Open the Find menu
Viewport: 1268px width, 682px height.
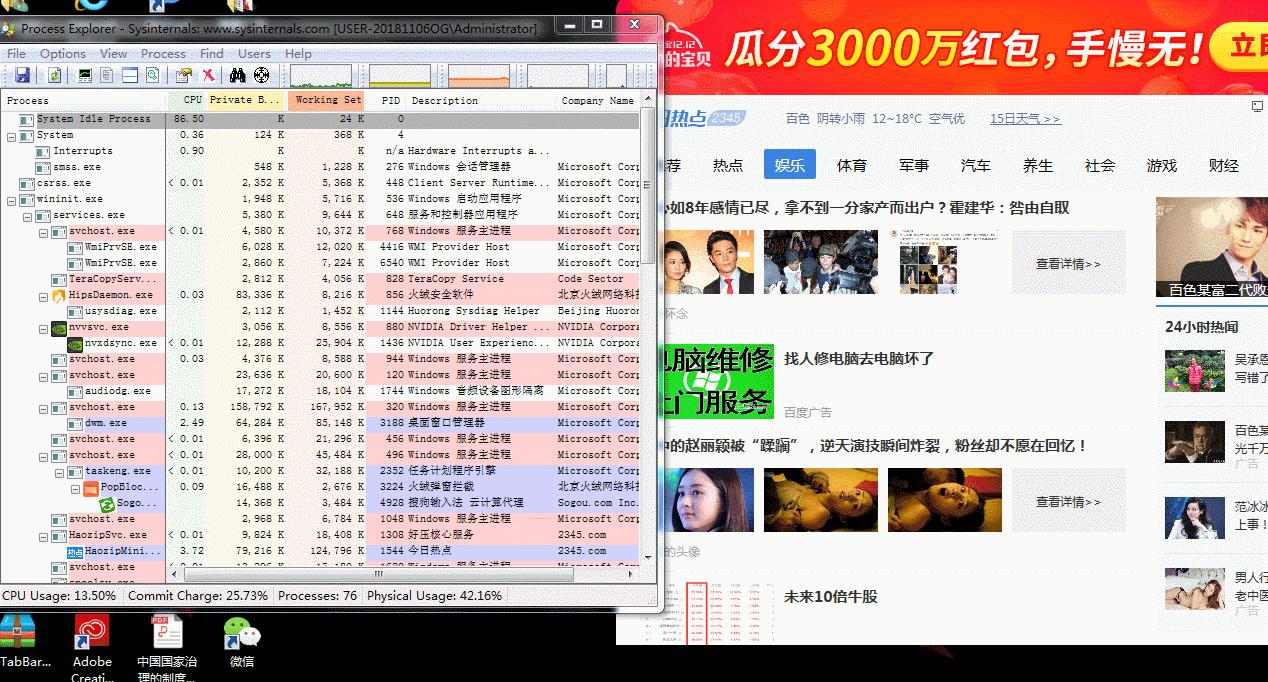coord(212,53)
